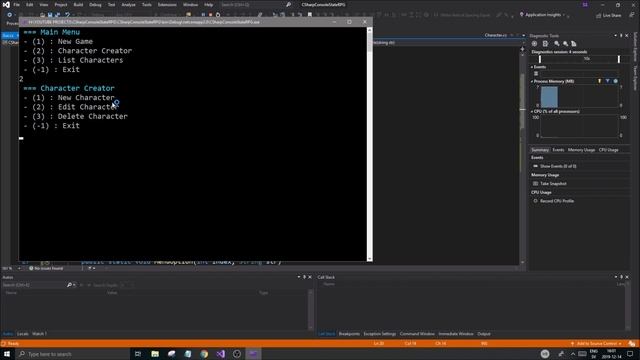The width and height of the screenshot is (640, 360).
Task: Click the Visual Studio title bar search box
Action: [x=256, y=4]
